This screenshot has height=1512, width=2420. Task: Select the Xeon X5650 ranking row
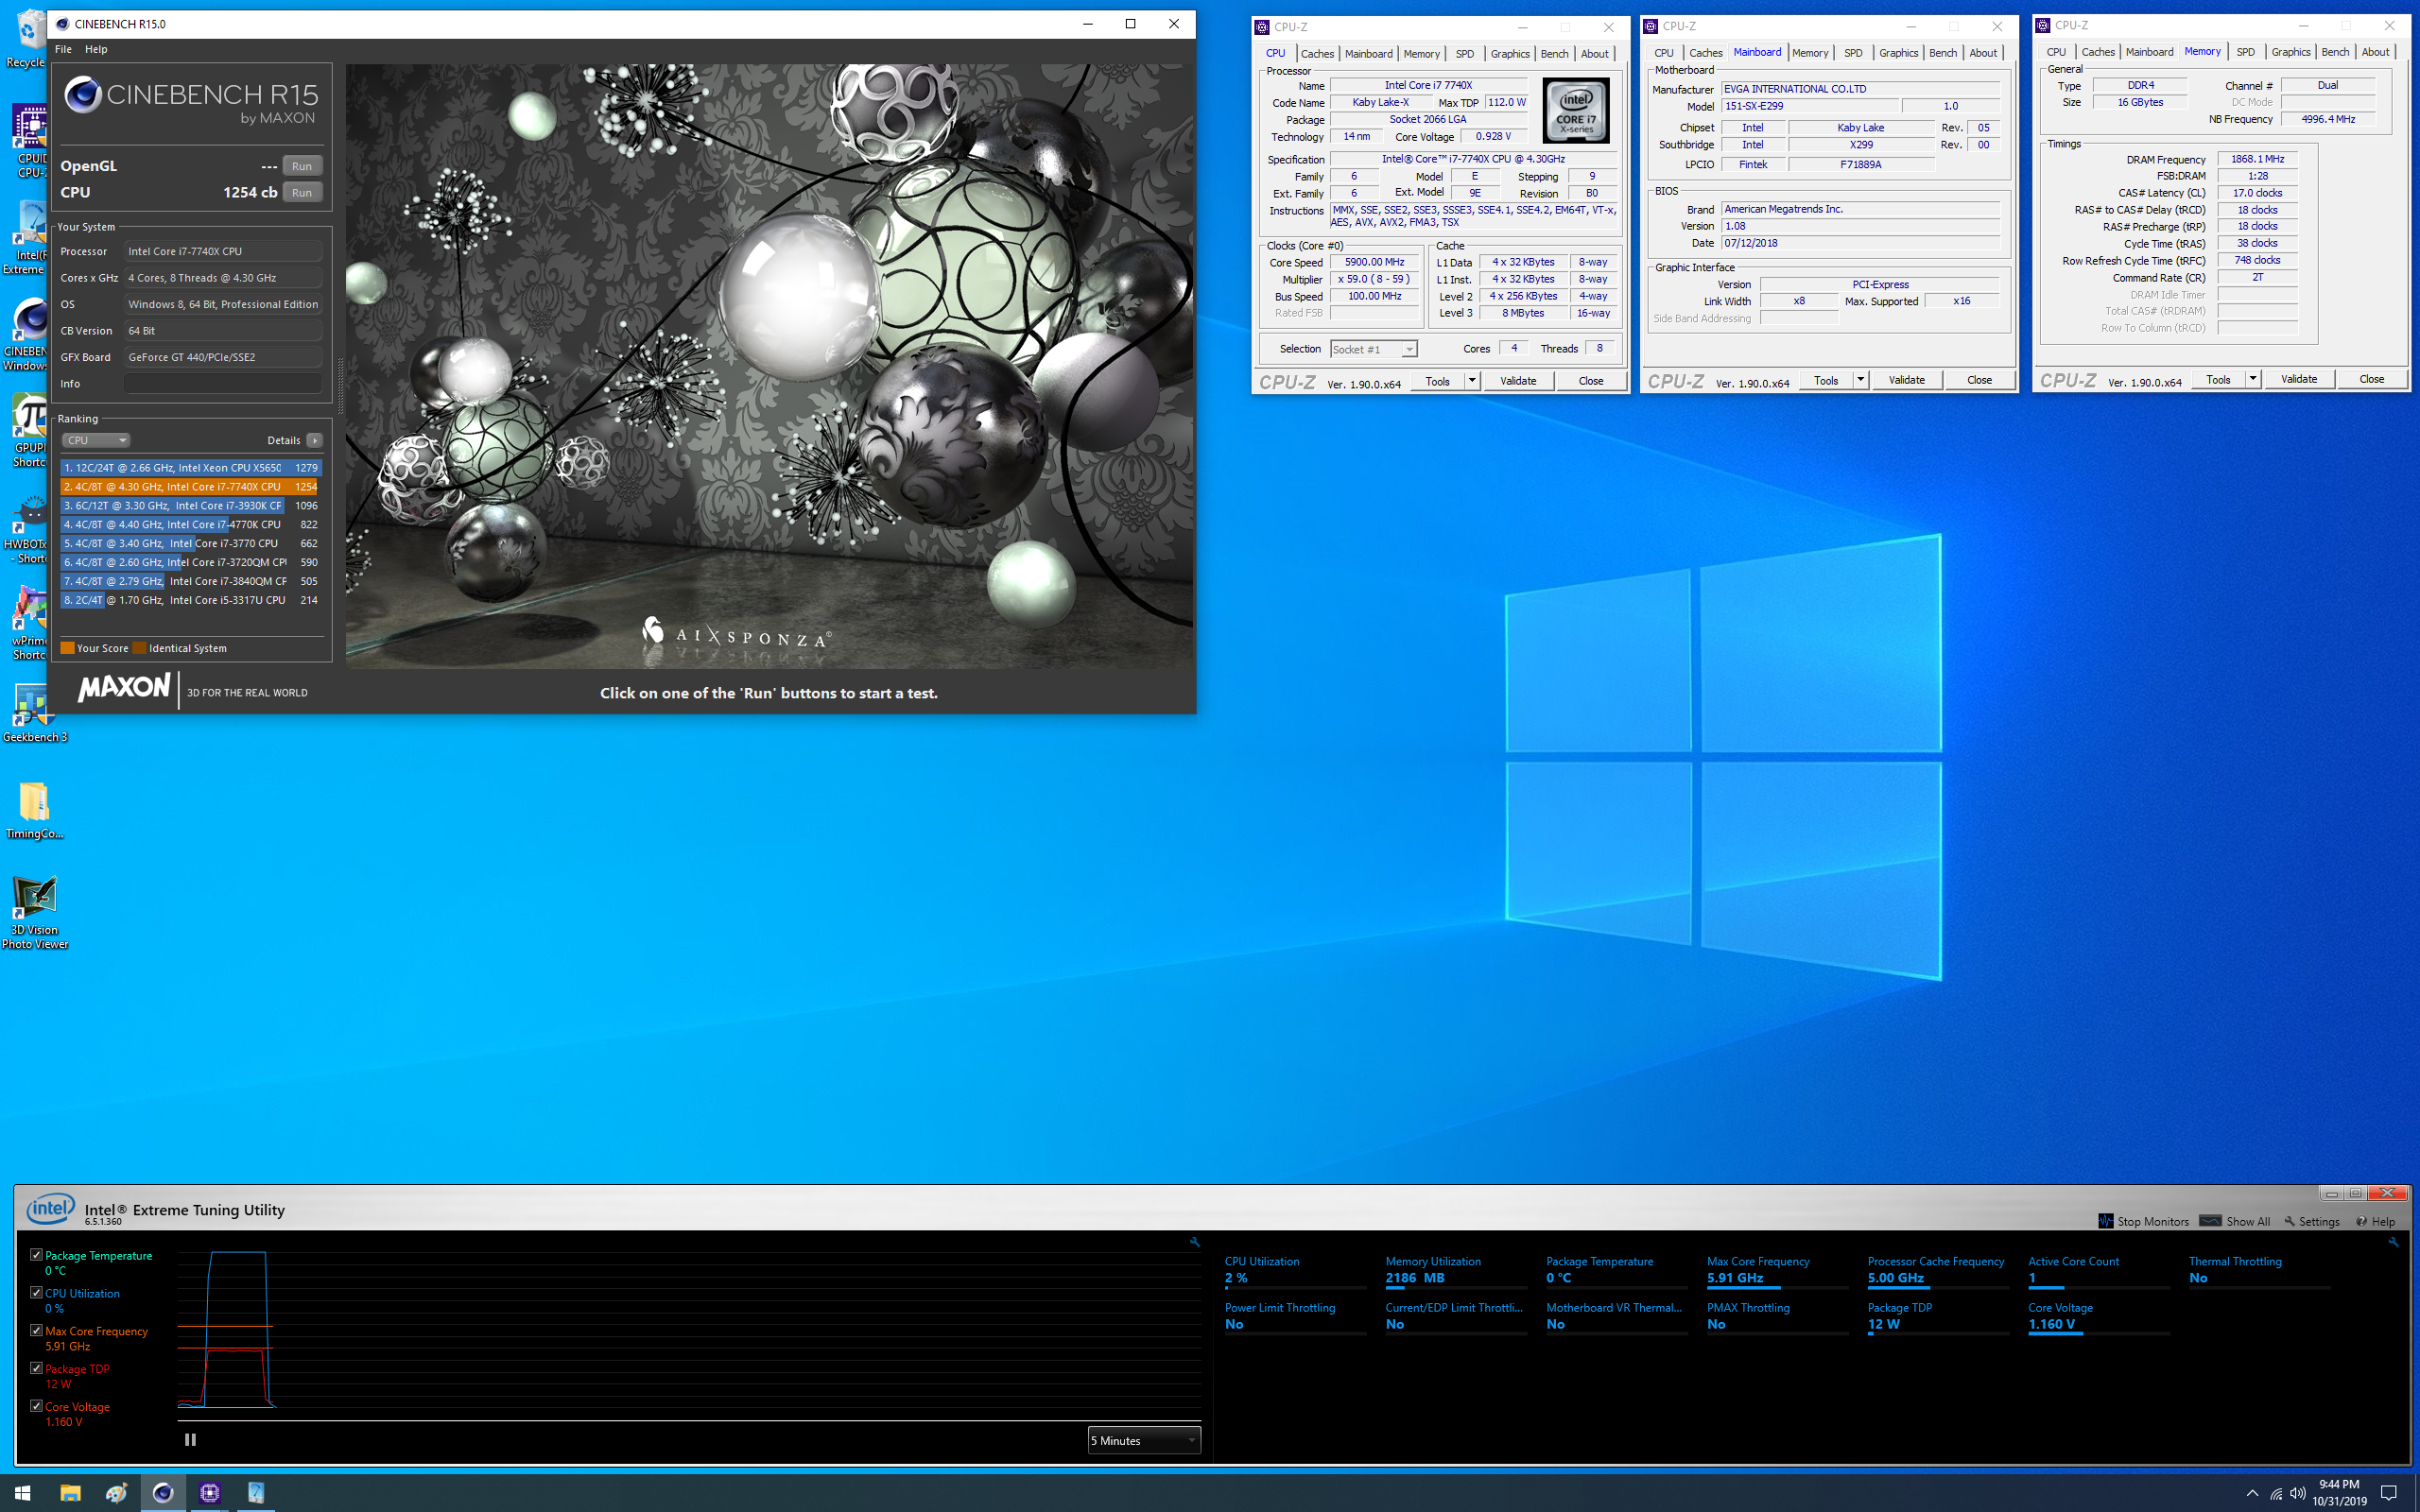[x=190, y=468]
